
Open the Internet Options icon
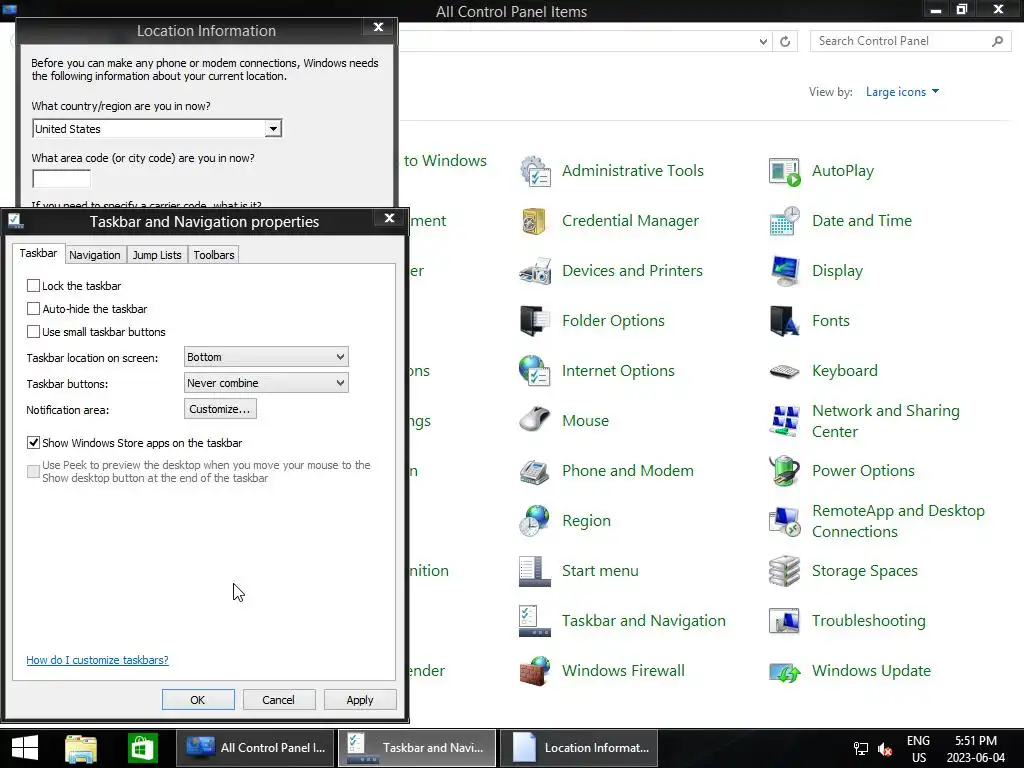click(x=536, y=371)
